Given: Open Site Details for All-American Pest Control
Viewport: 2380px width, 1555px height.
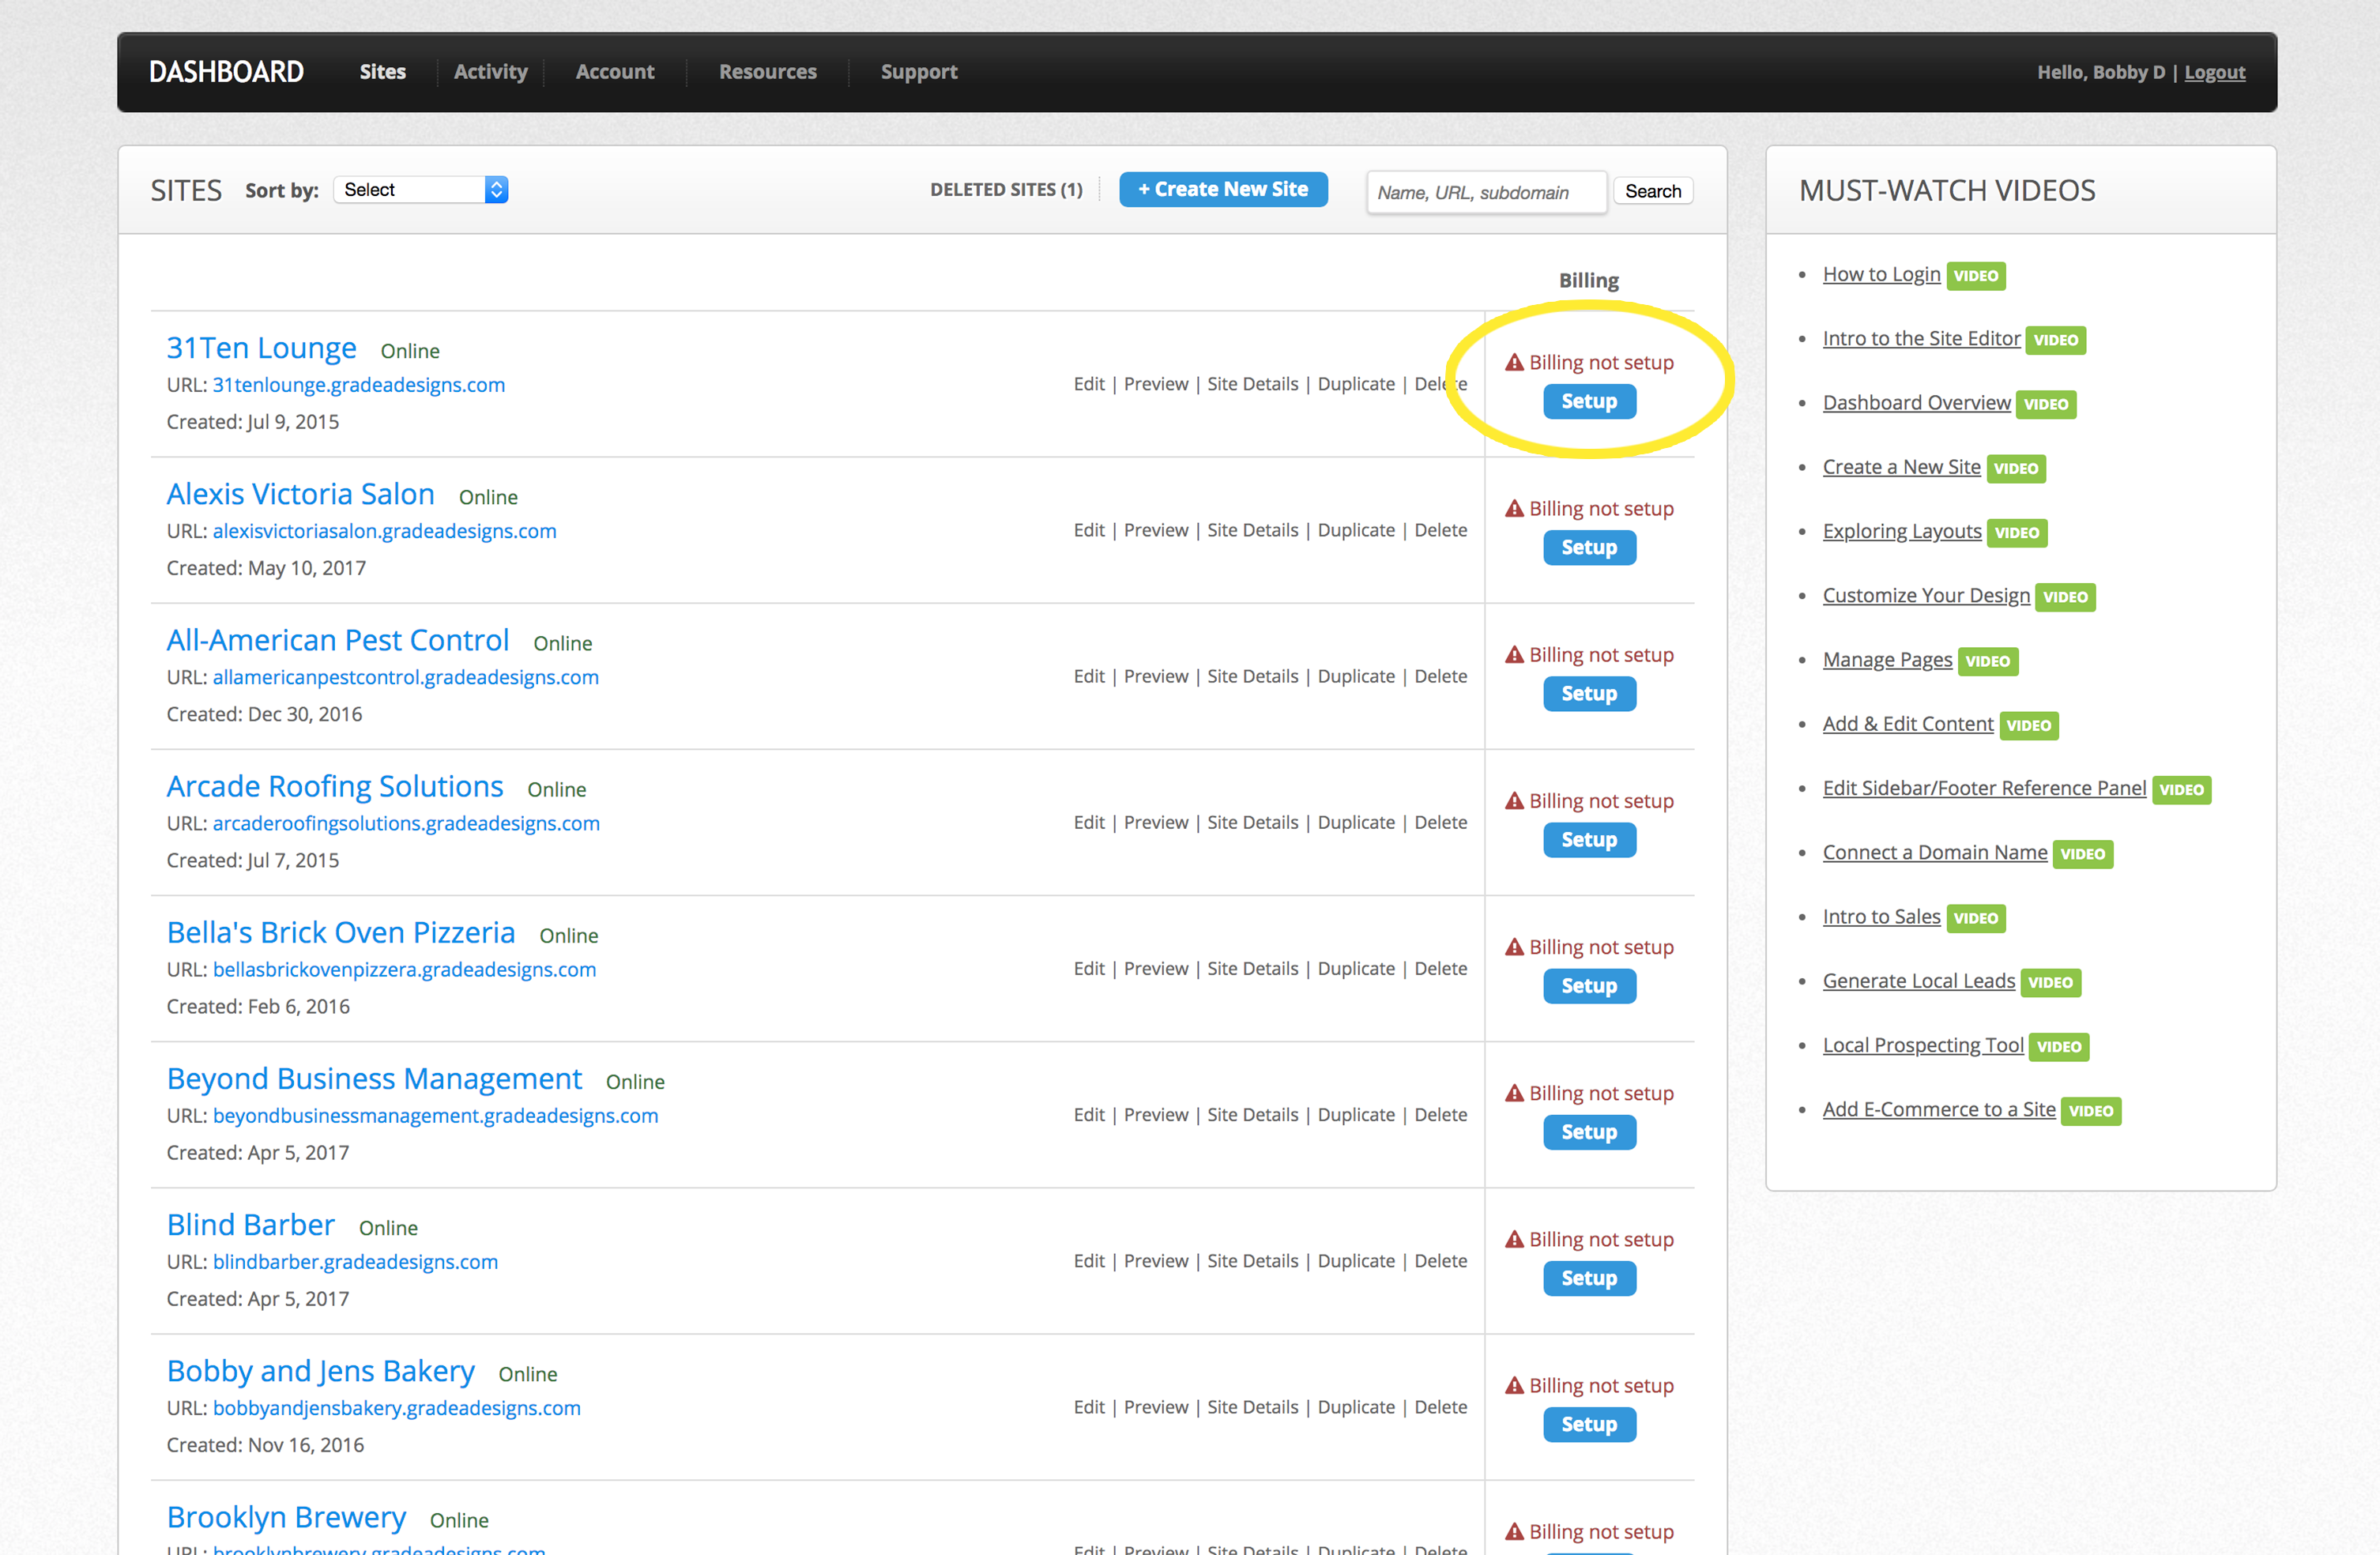Looking at the screenshot, I should 1253,676.
